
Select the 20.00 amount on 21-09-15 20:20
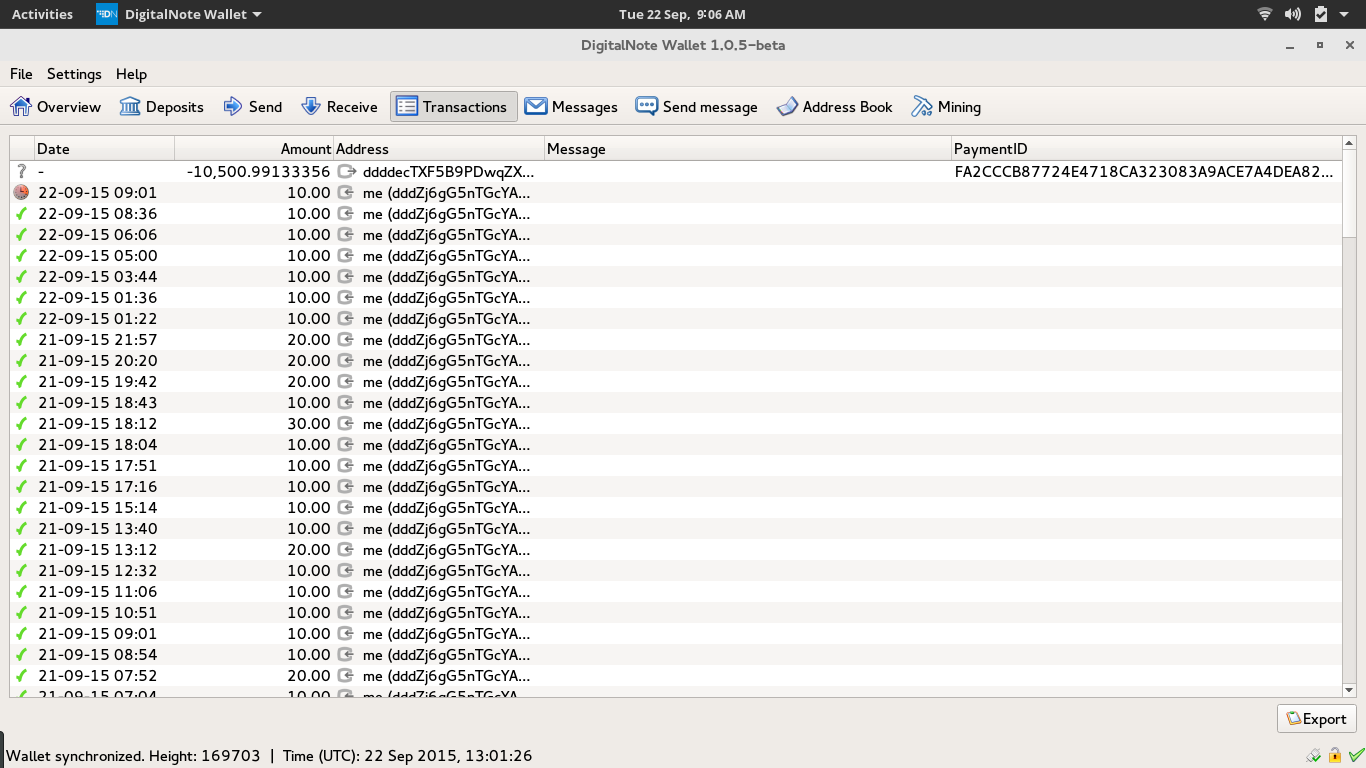(308, 361)
